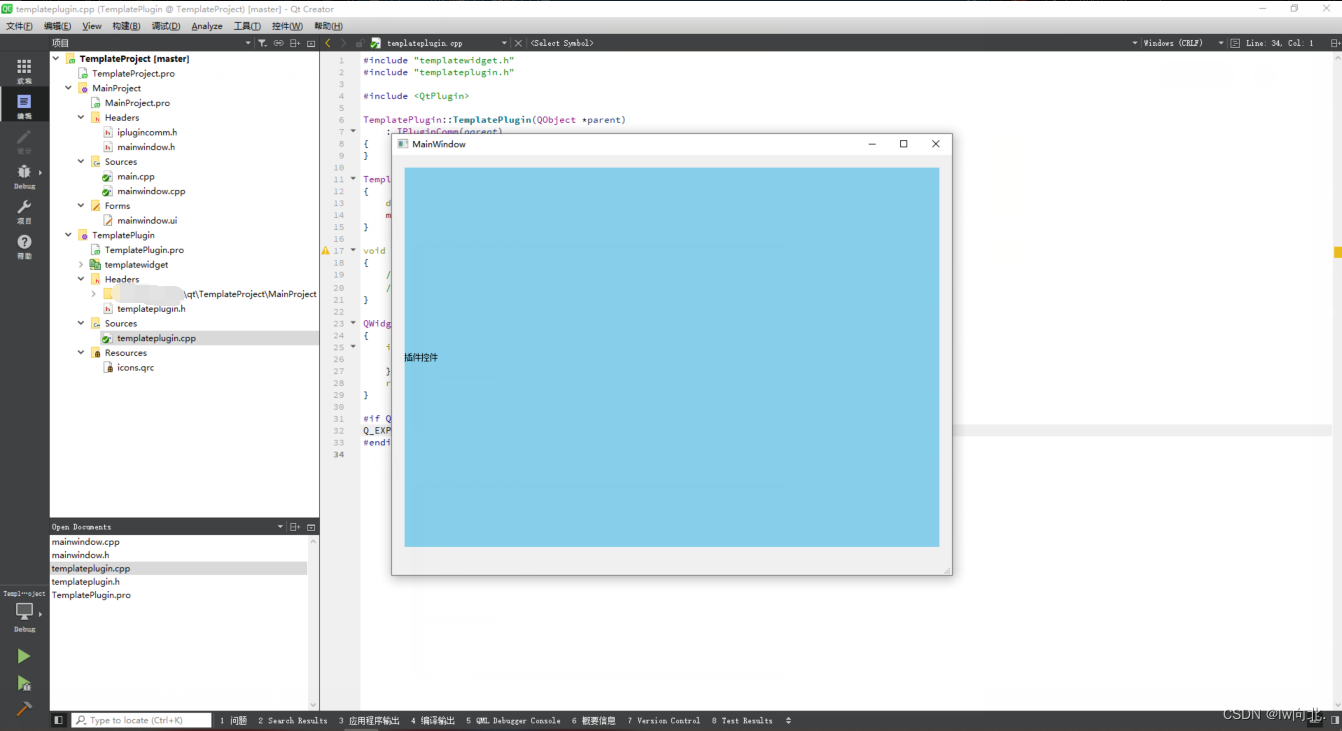Open the 构建(B) menu
Screen dimensions: 1342x731
(126, 26)
